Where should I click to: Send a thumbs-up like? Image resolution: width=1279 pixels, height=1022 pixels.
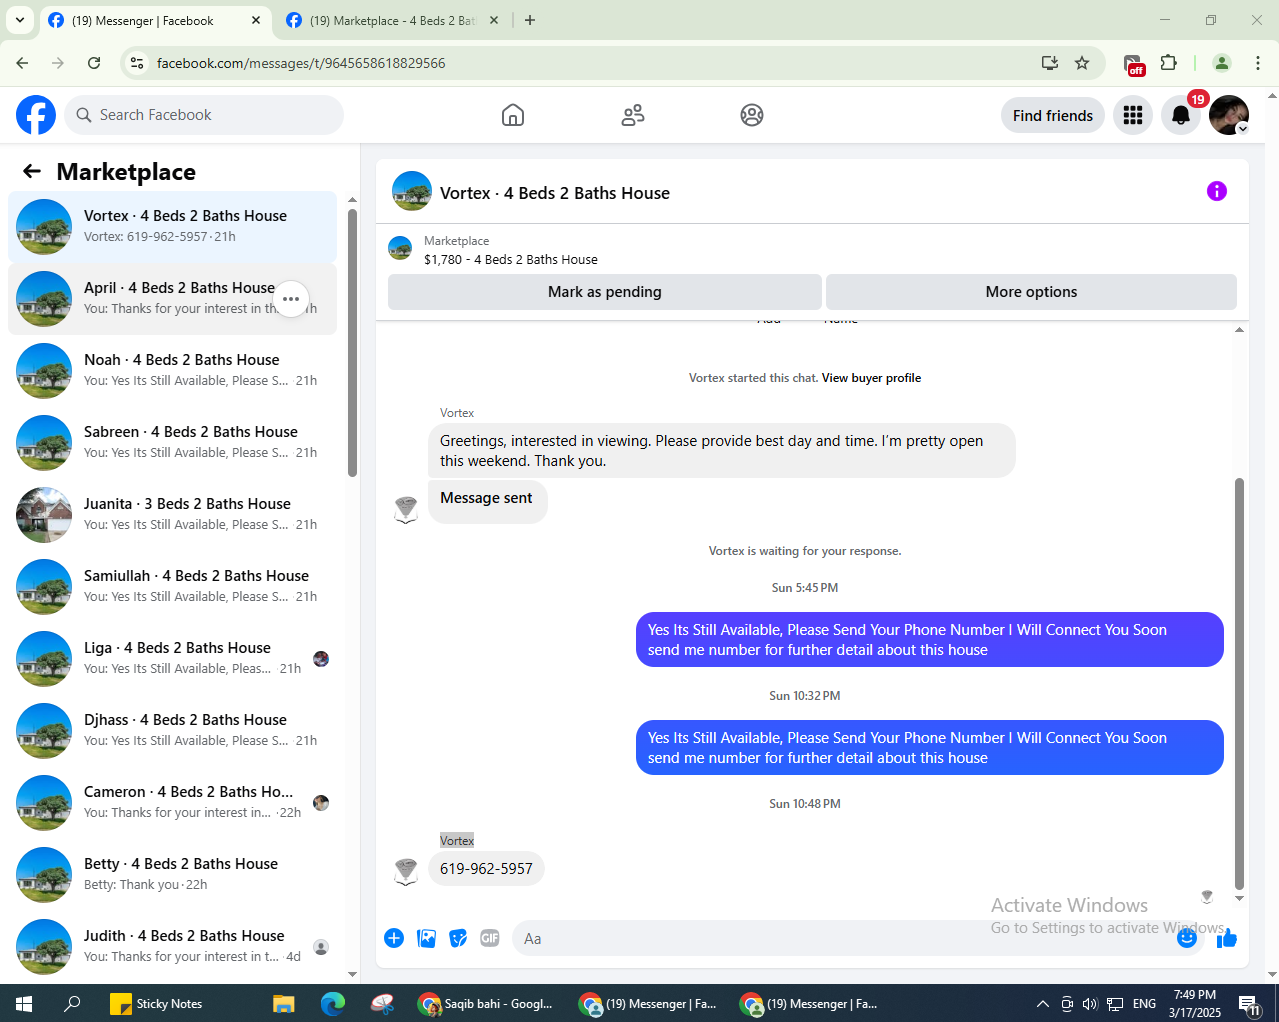coord(1227,938)
